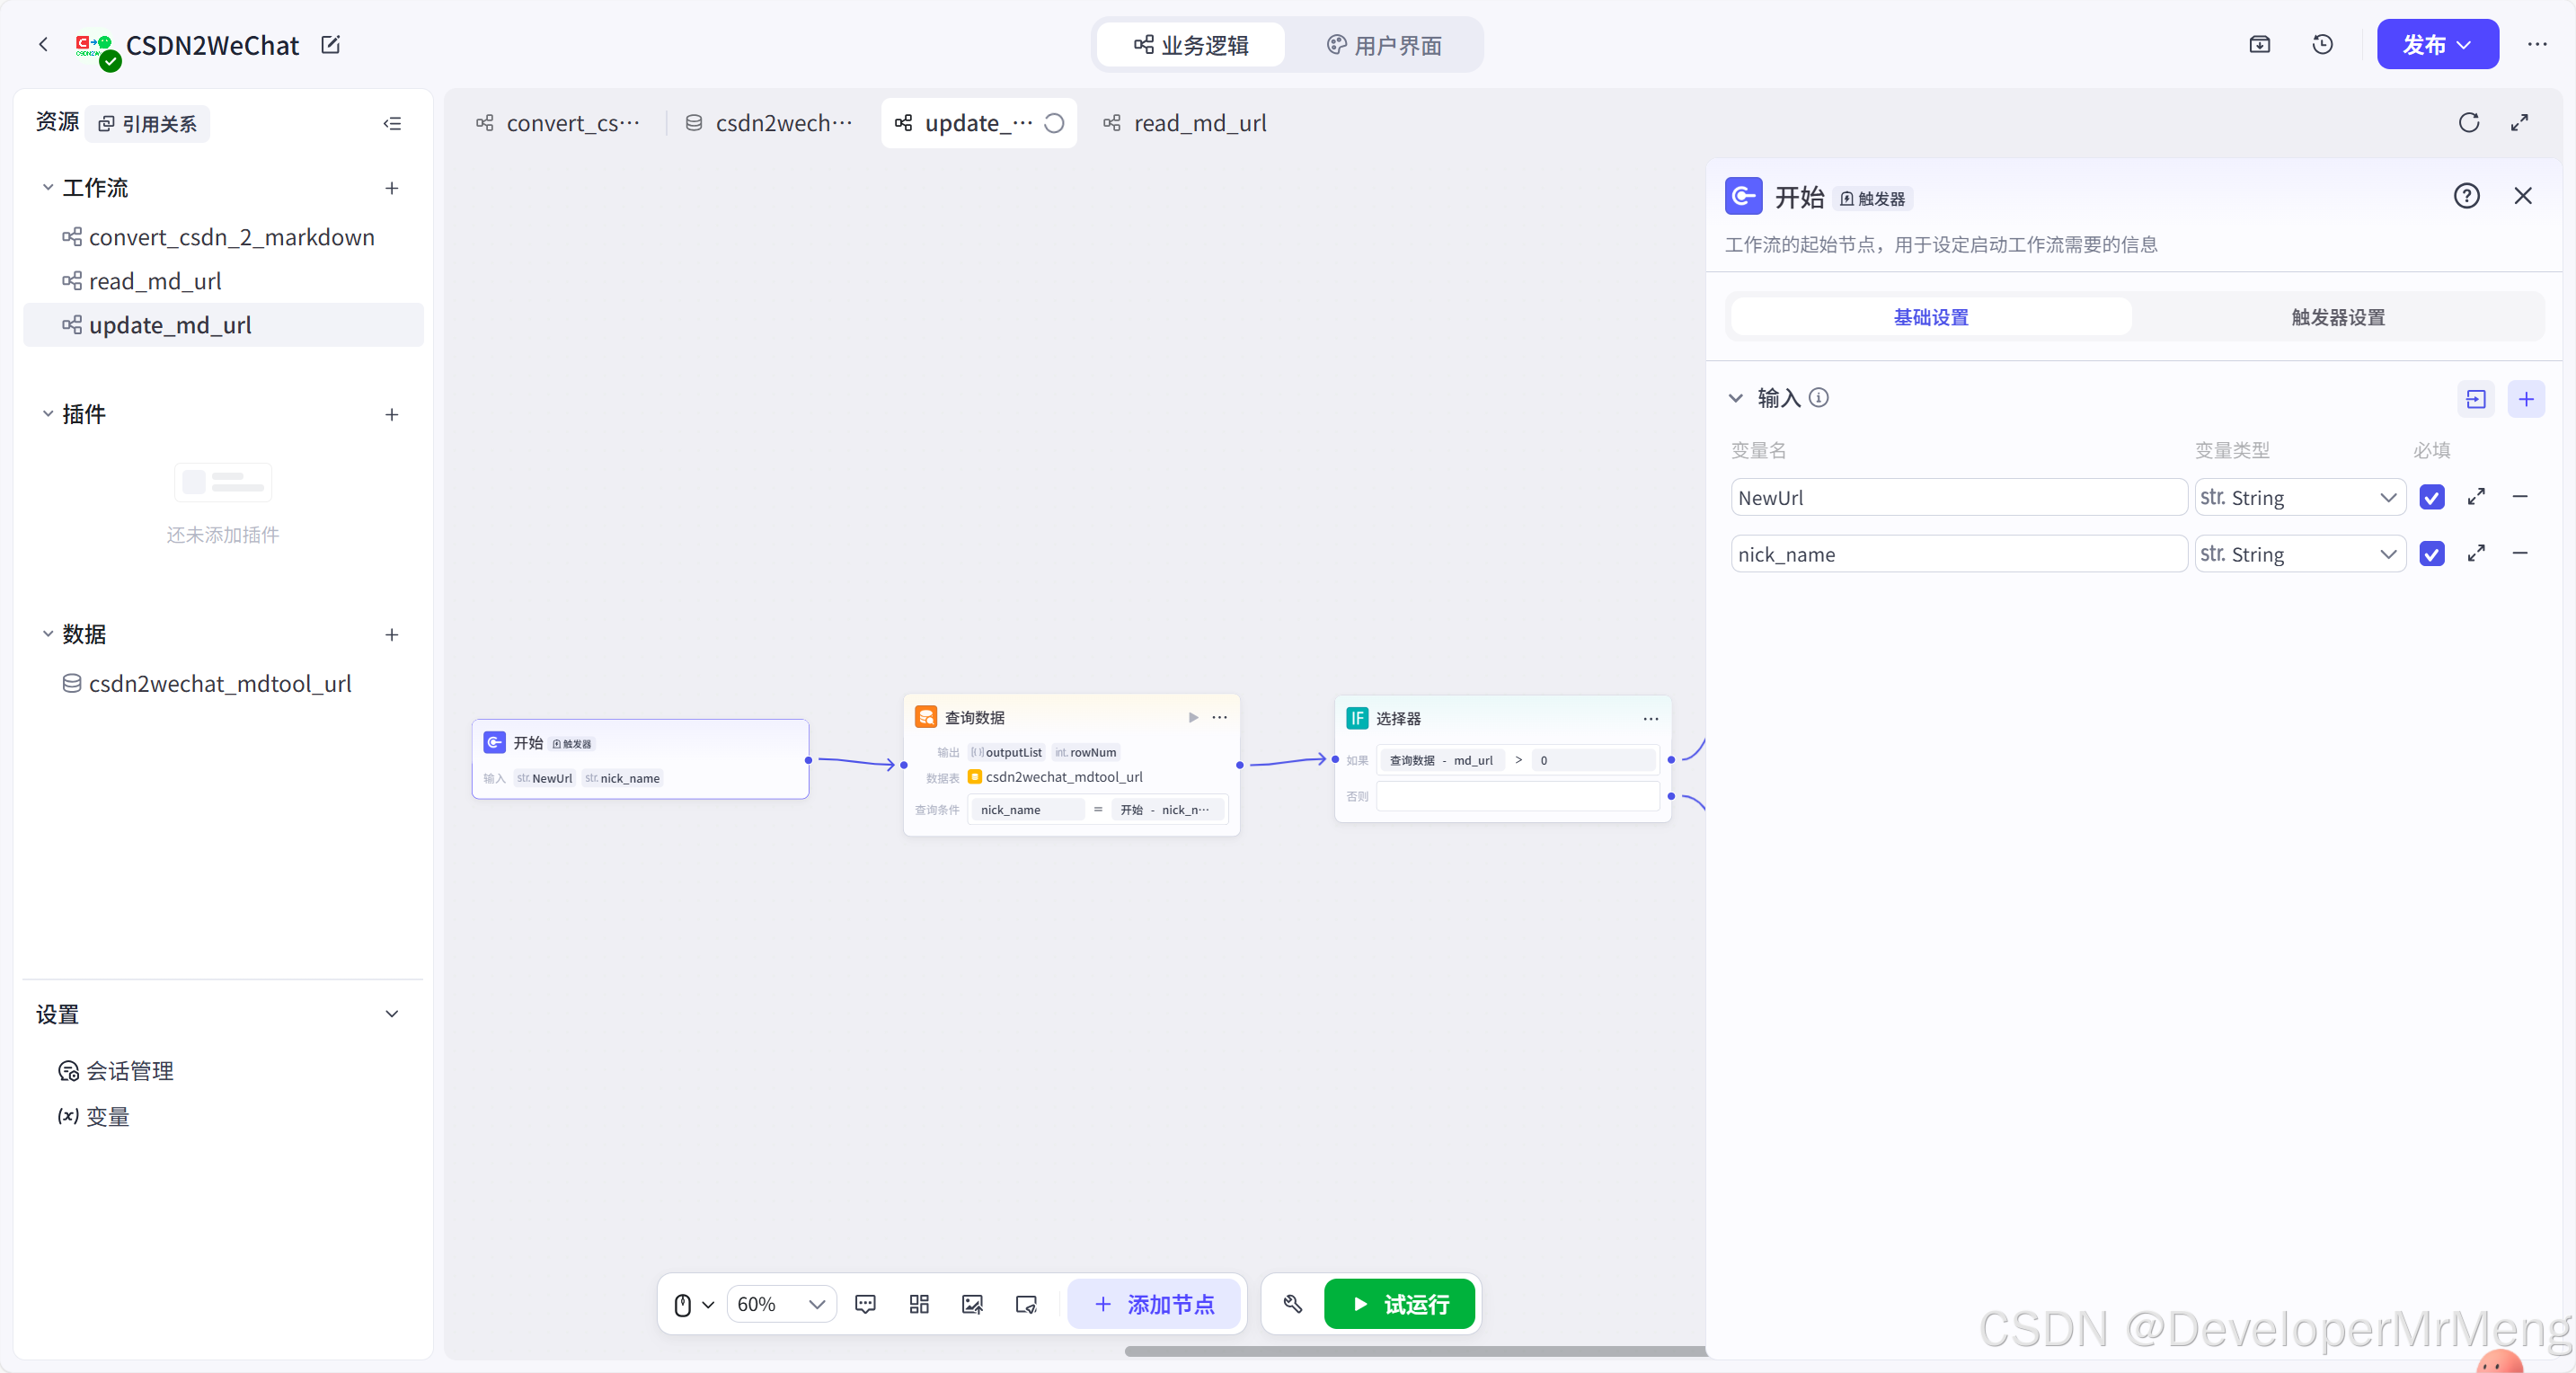The width and height of the screenshot is (2576, 1373).
Task: Click the auto-layout grid icon in bottom toolbar
Action: point(919,1303)
